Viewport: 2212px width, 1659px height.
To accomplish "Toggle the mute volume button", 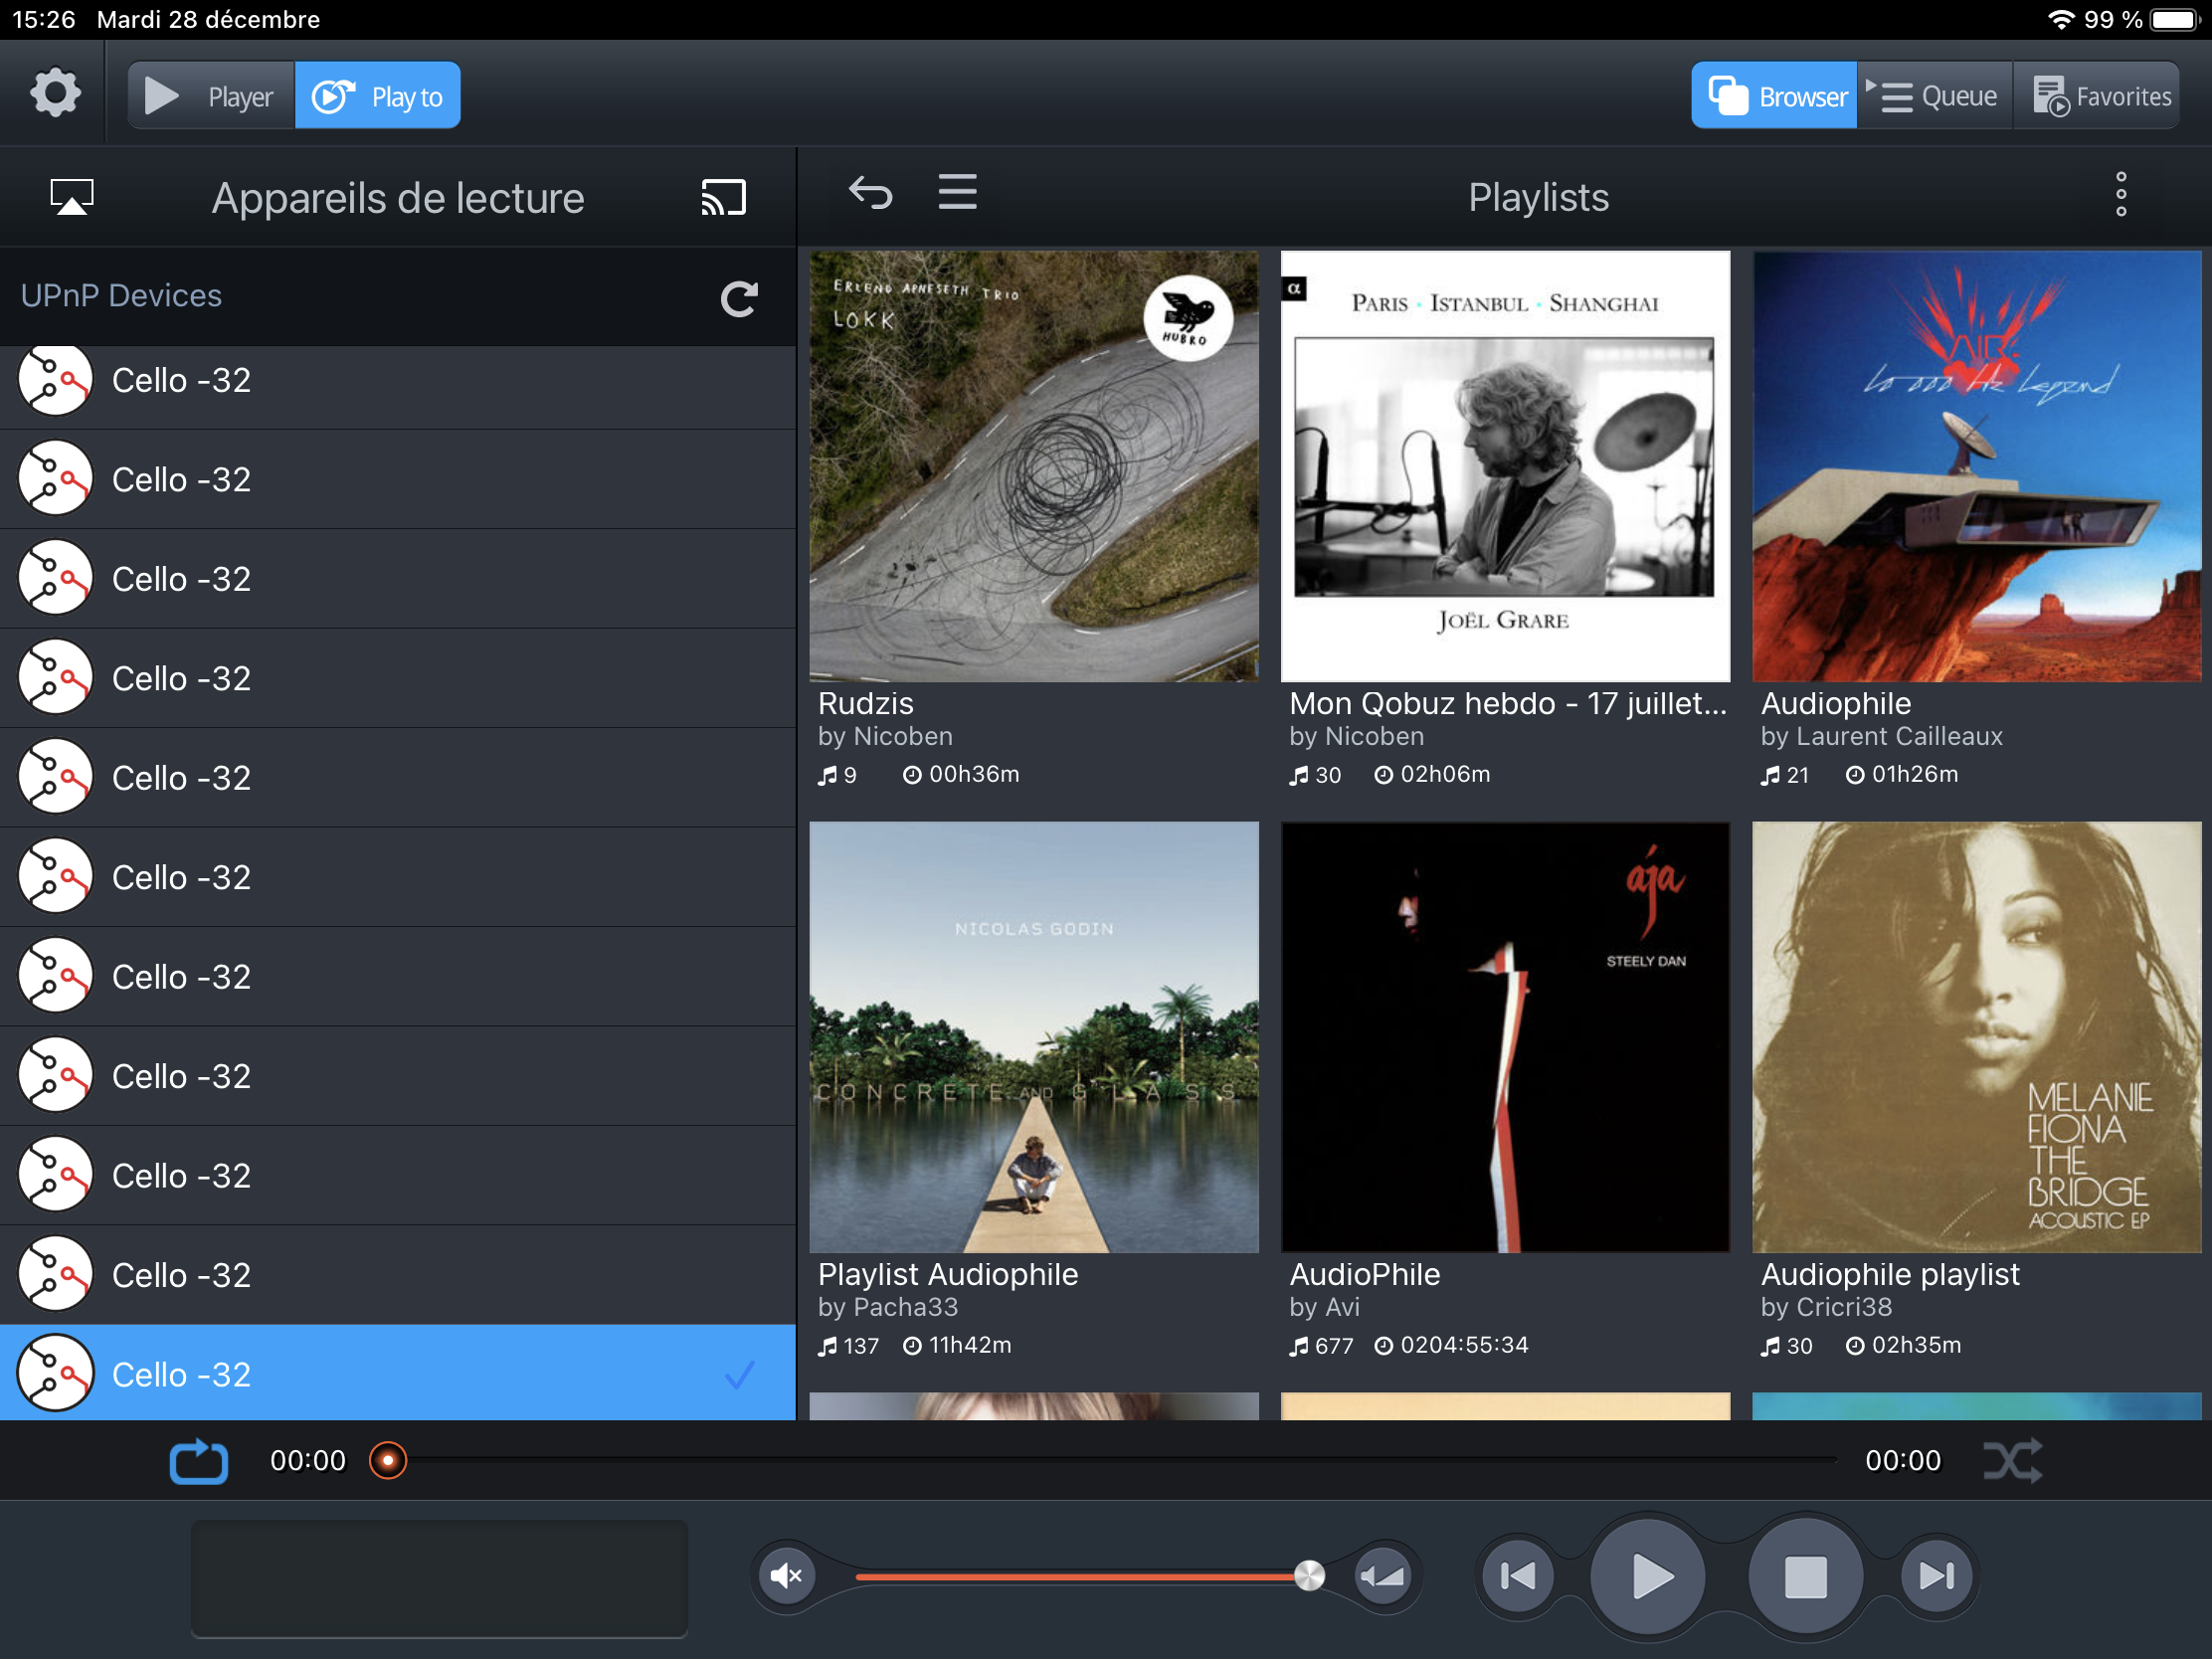I will coord(787,1576).
